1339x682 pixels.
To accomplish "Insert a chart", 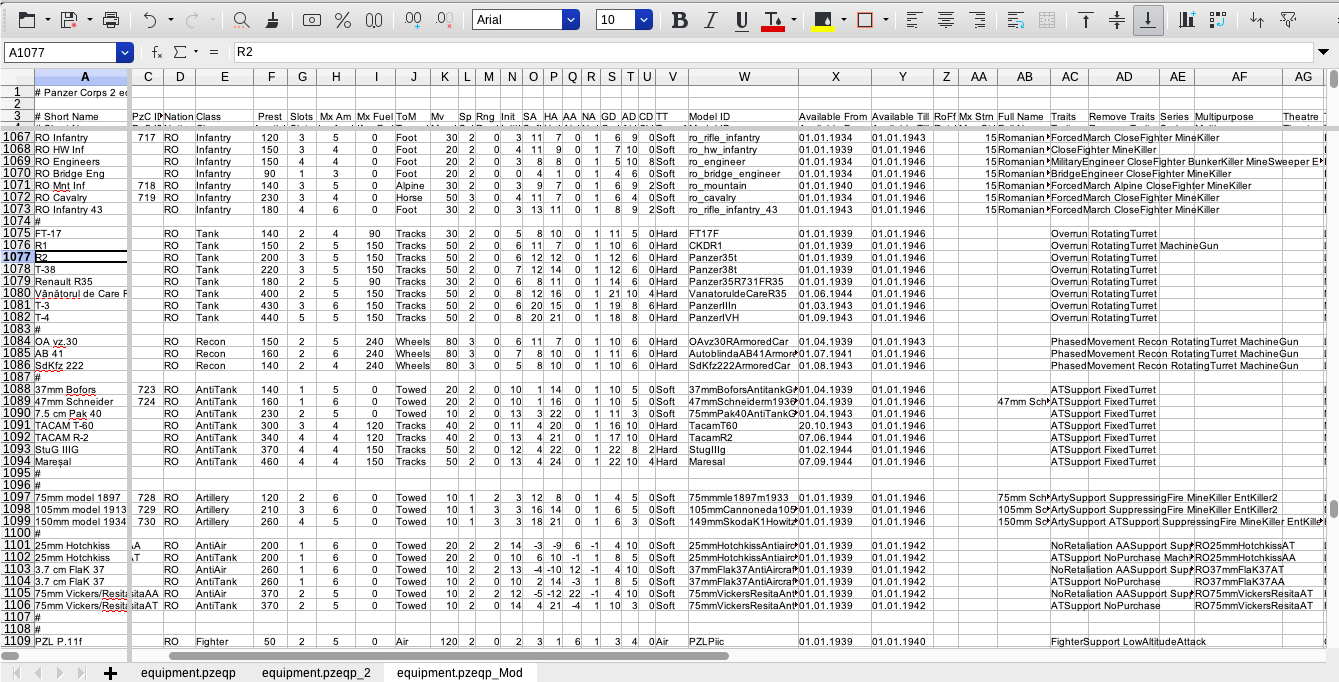I will 1186,20.
